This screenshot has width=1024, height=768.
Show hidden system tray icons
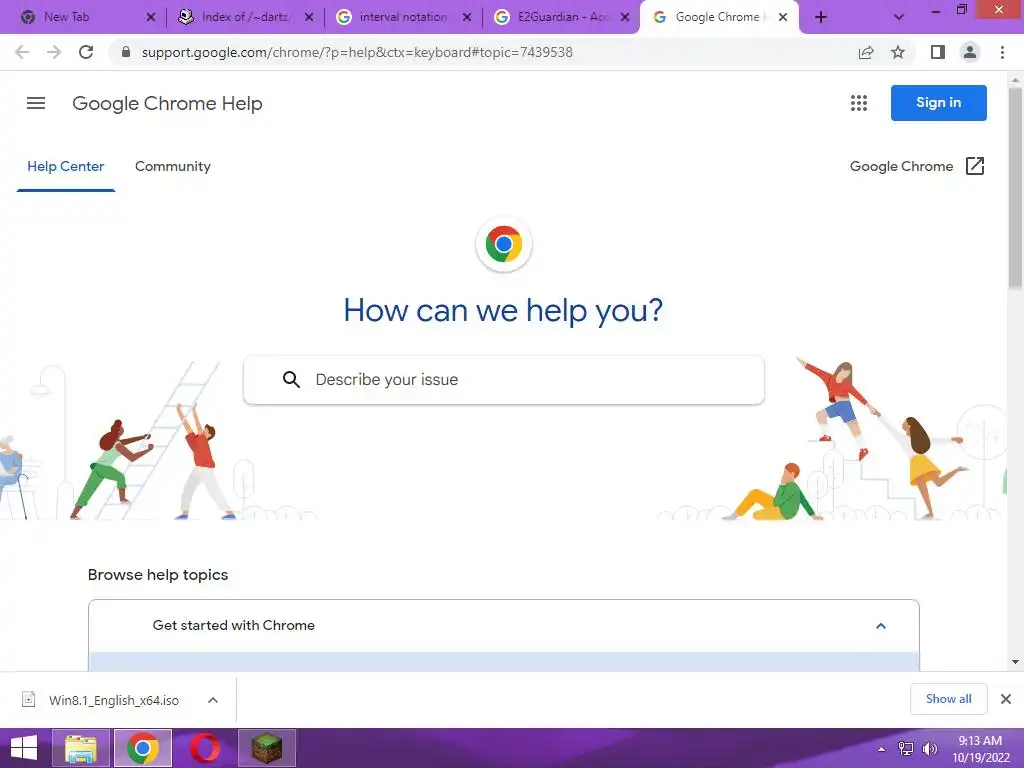point(882,749)
